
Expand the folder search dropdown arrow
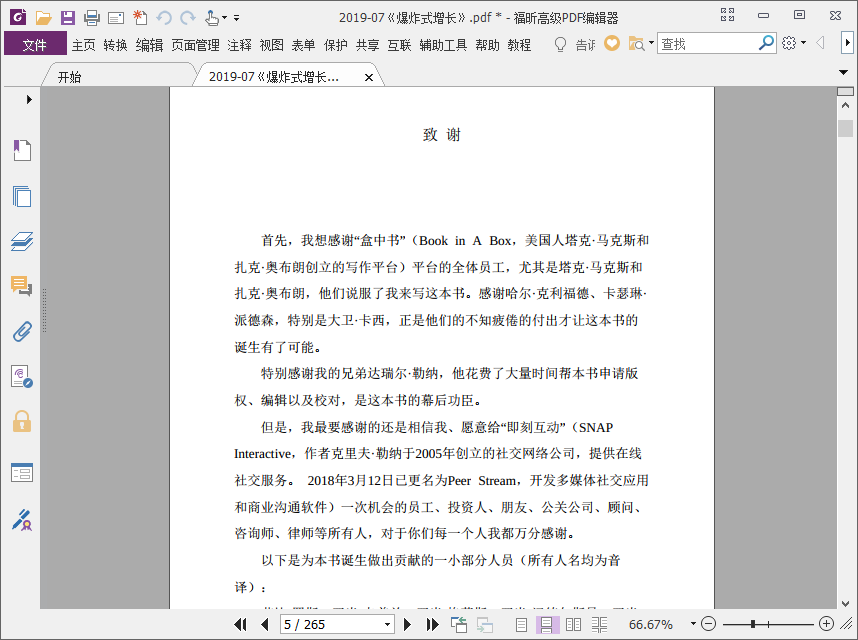click(651, 42)
